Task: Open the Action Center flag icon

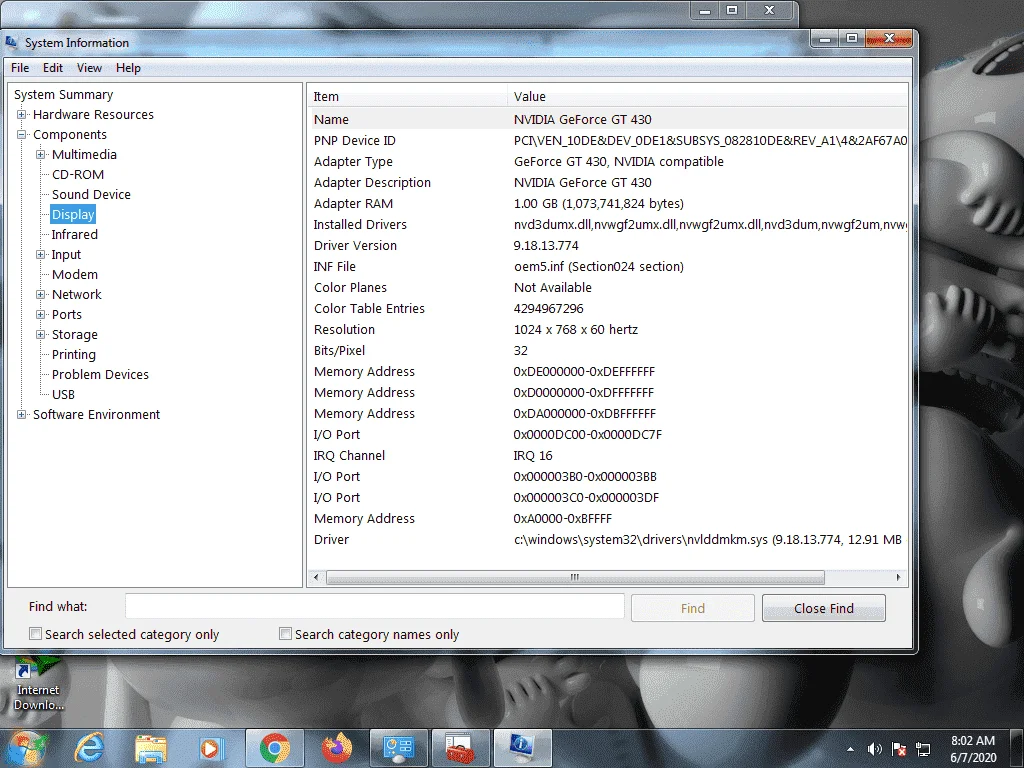Action: [899, 749]
